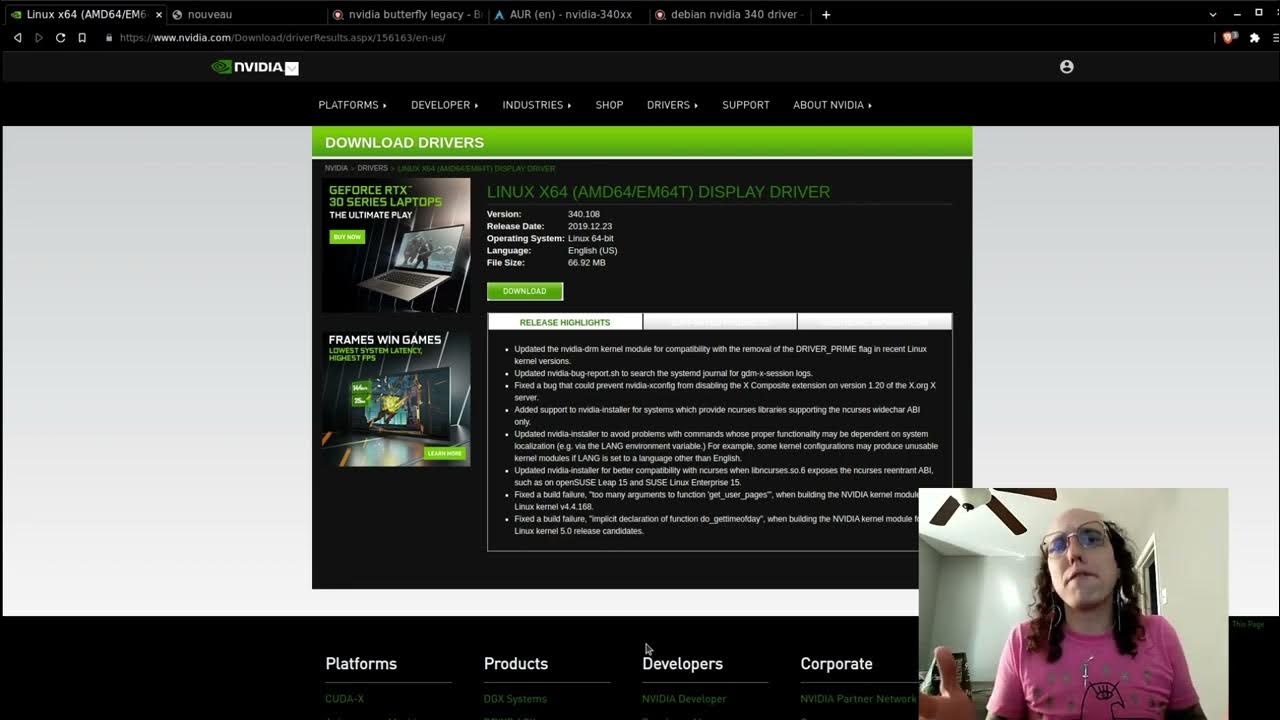Reload the page with the refresh icon
Viewport: 1280px width, 720px height.
point(60,38)
